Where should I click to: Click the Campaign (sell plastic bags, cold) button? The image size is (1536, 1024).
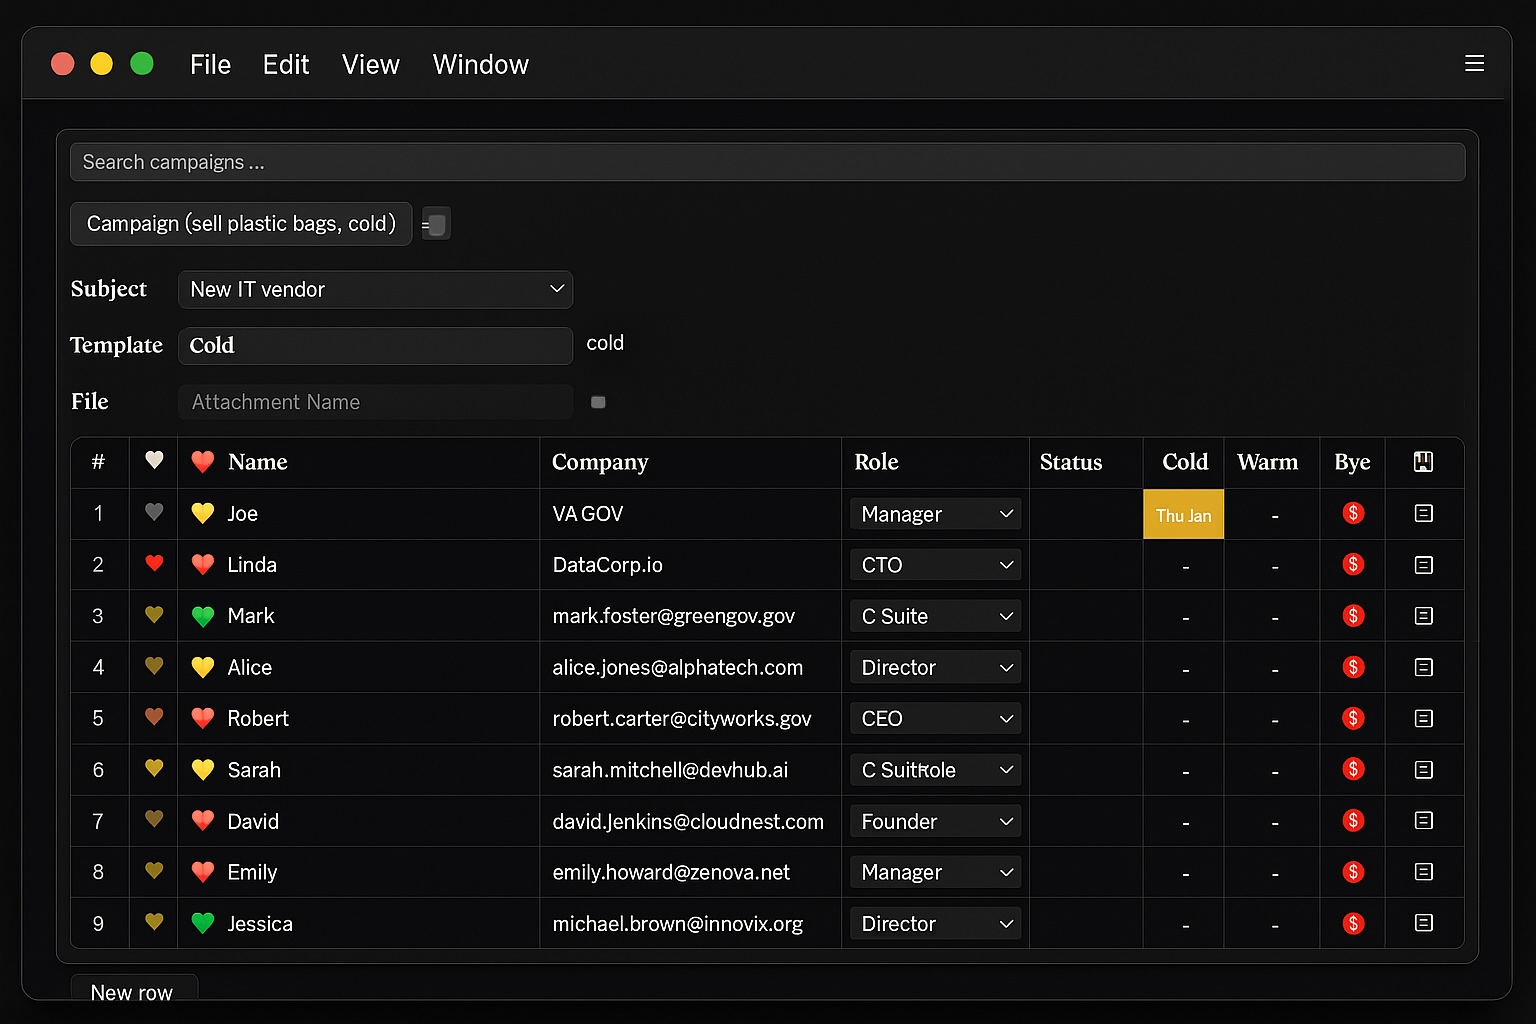(241, 224)
